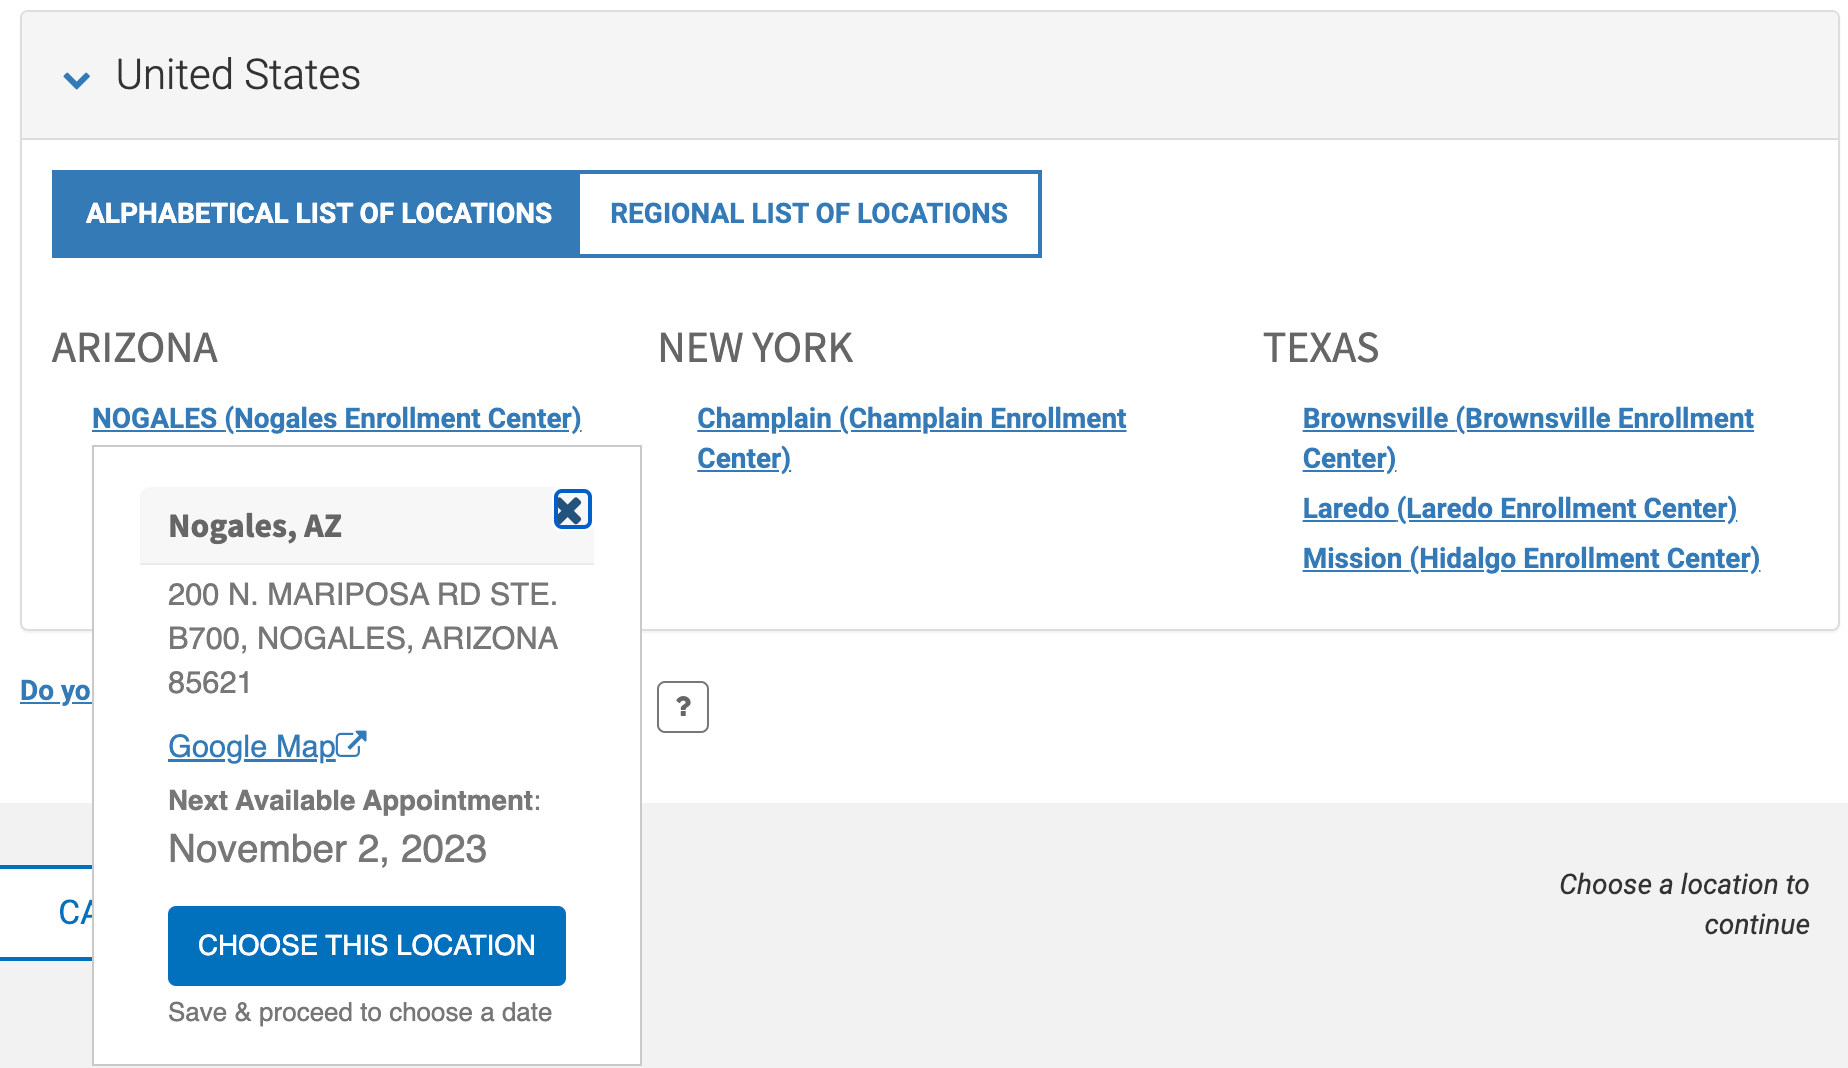The image size is (1848, 1068).
Task: Open the Regional List of Locations tab
Action: click(x=809, y=214)
